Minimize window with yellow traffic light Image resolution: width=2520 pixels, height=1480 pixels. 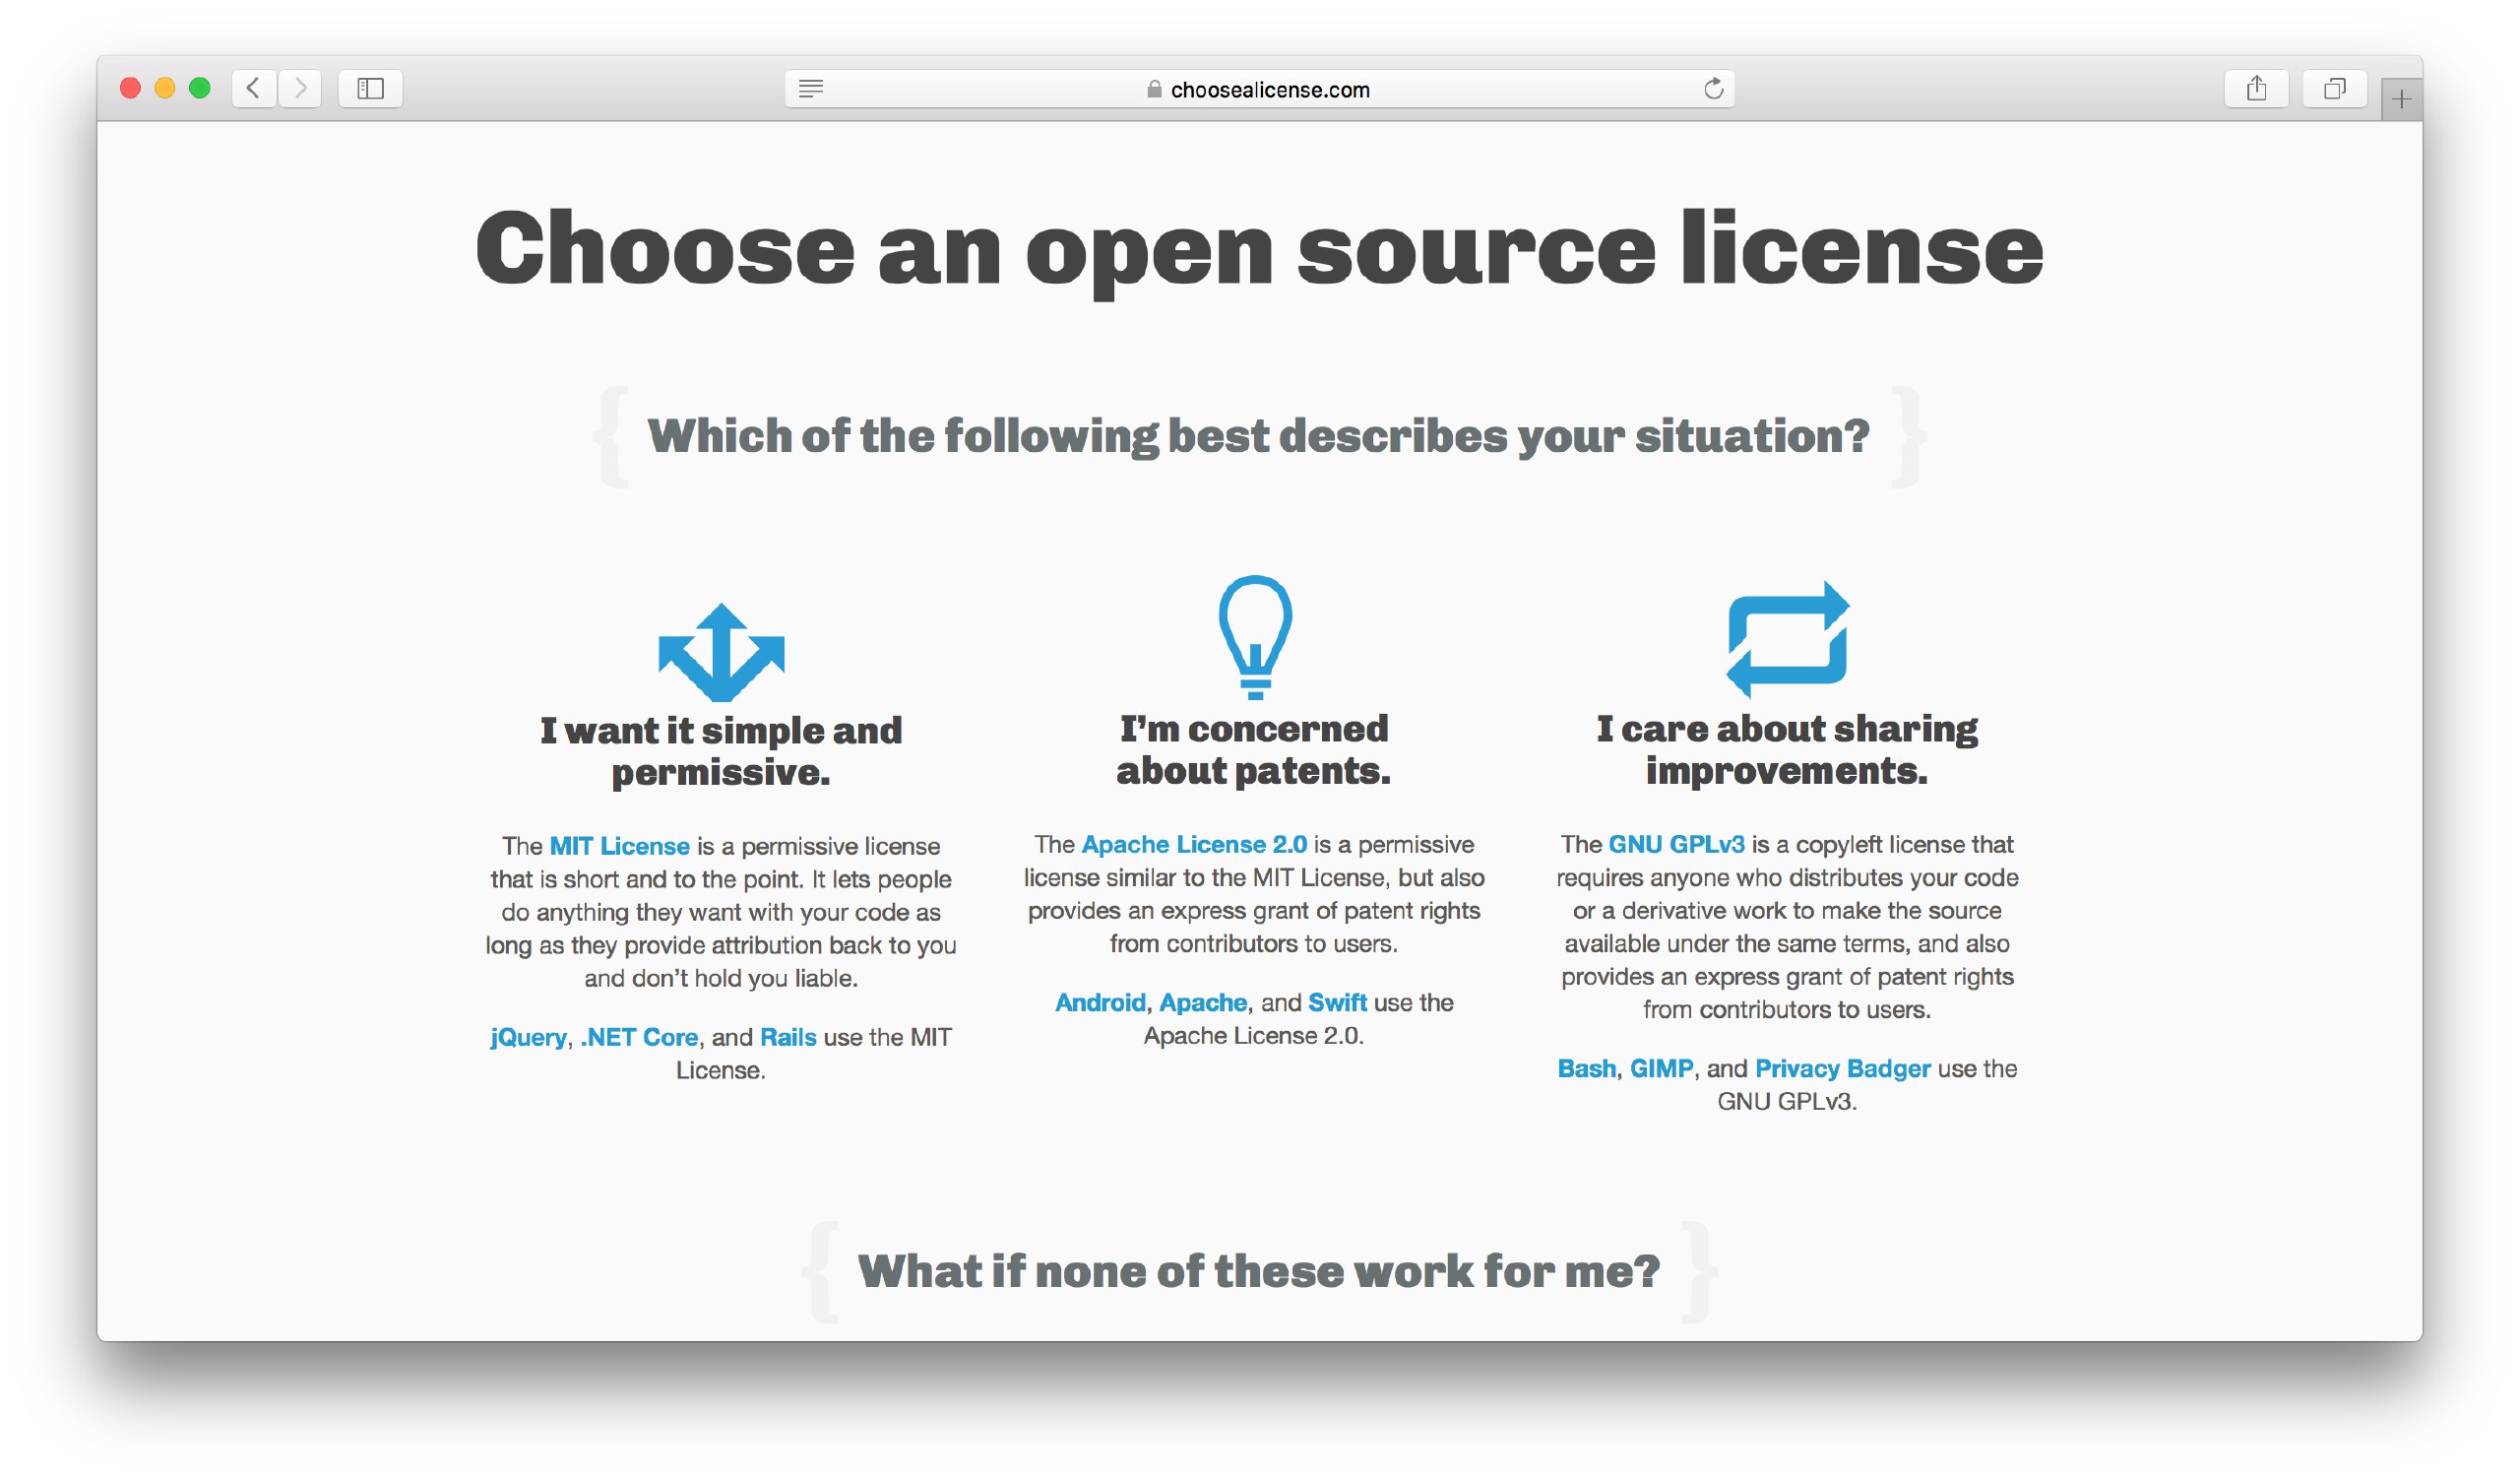click(x=165, y=88)
